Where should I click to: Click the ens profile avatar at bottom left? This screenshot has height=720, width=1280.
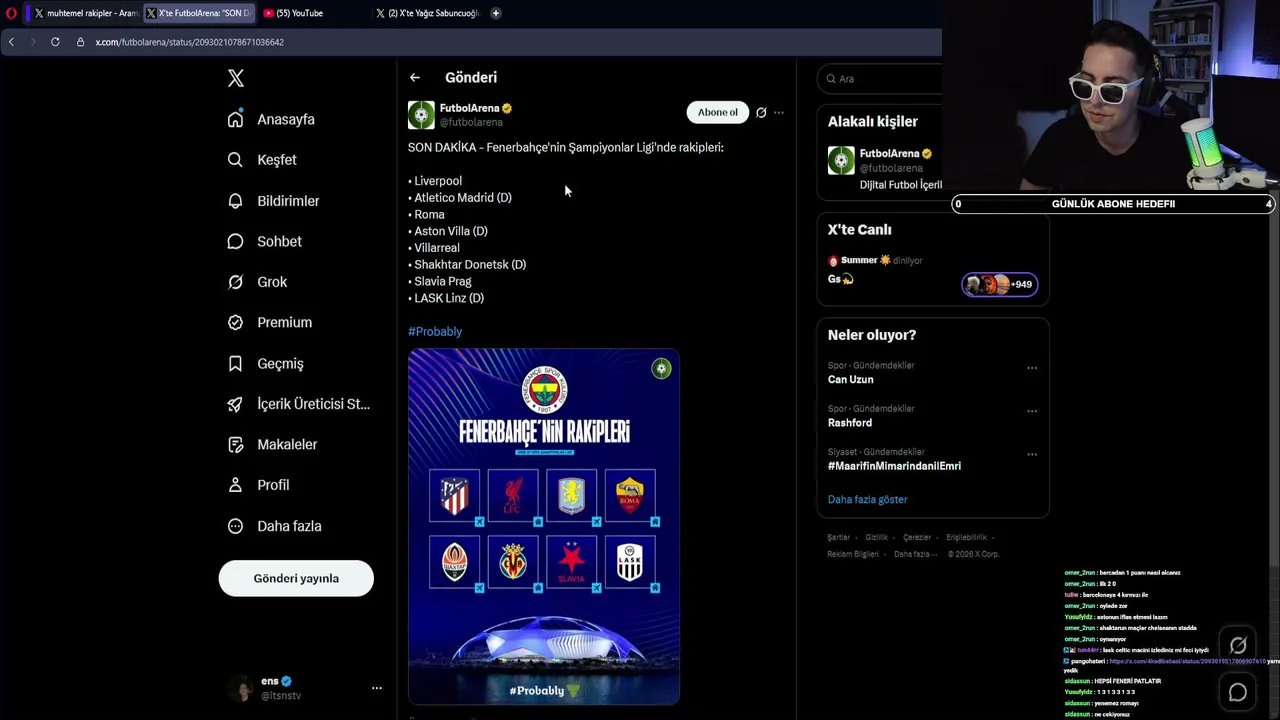coord(241,688)
